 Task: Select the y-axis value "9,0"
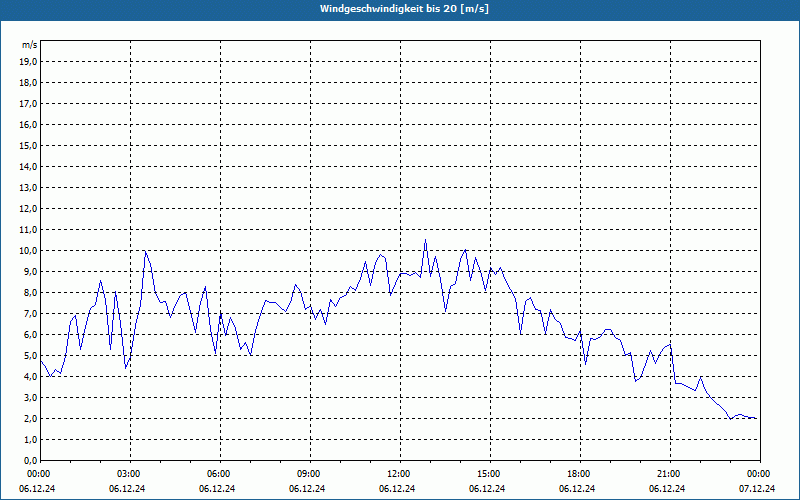[x=31, y=271]
